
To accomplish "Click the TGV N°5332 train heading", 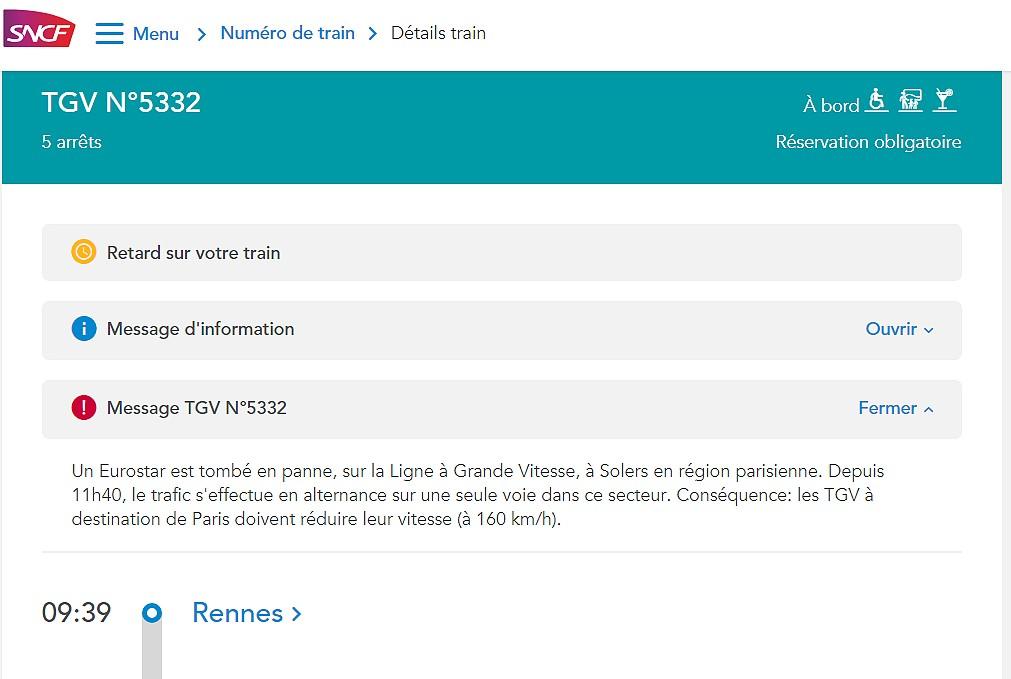I will click(121, 102).
